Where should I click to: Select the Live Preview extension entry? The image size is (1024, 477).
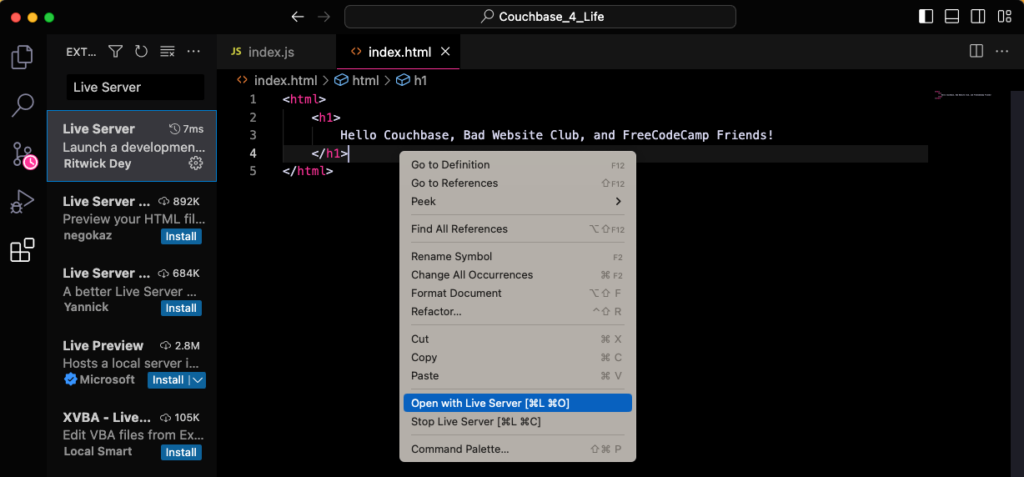[x=132, y=362]
